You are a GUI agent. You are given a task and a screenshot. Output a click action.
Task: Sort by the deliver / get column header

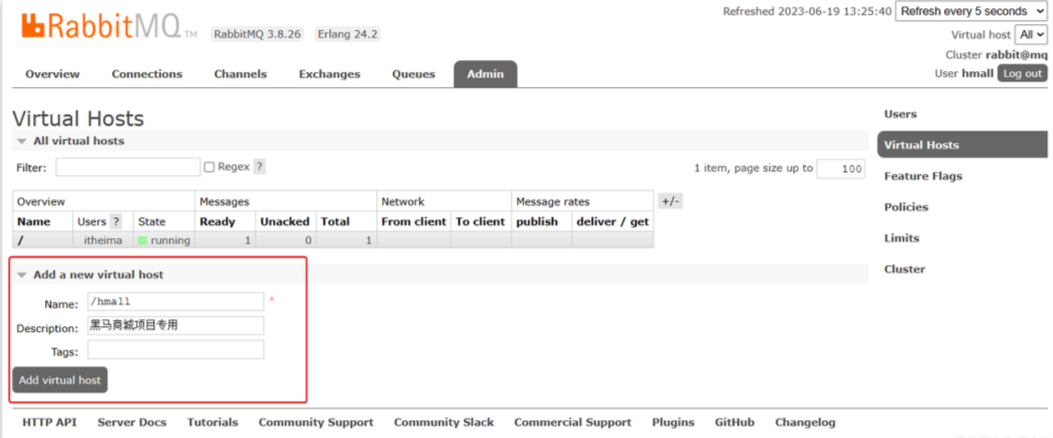(613, 222)
